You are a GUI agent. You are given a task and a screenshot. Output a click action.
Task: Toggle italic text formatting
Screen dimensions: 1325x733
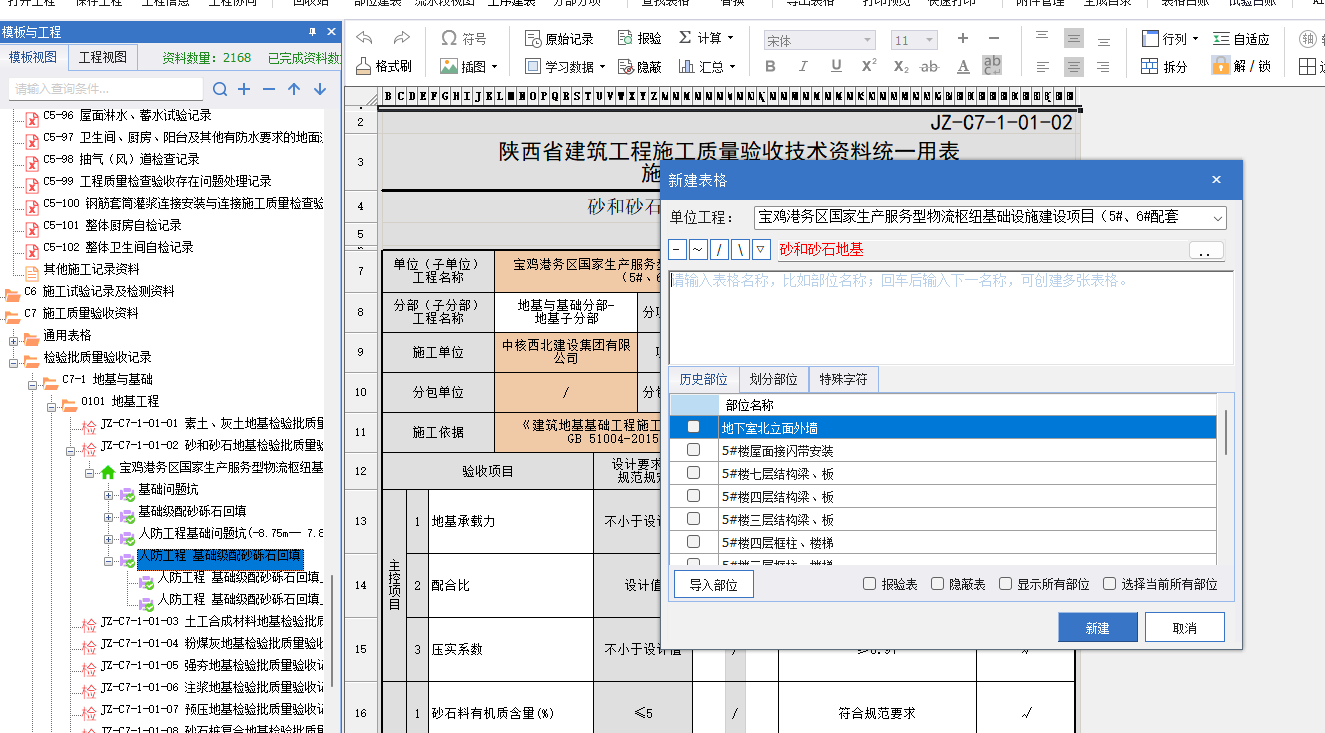point(802,66)
